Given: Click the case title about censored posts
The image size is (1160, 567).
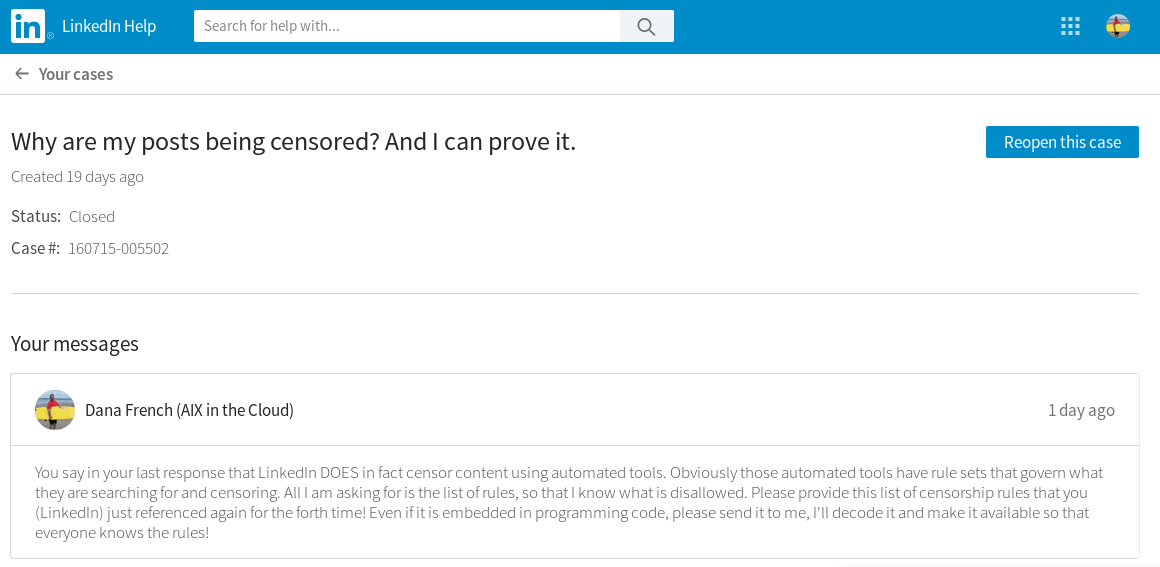Looking at the screenshot, I should [294, 142].
